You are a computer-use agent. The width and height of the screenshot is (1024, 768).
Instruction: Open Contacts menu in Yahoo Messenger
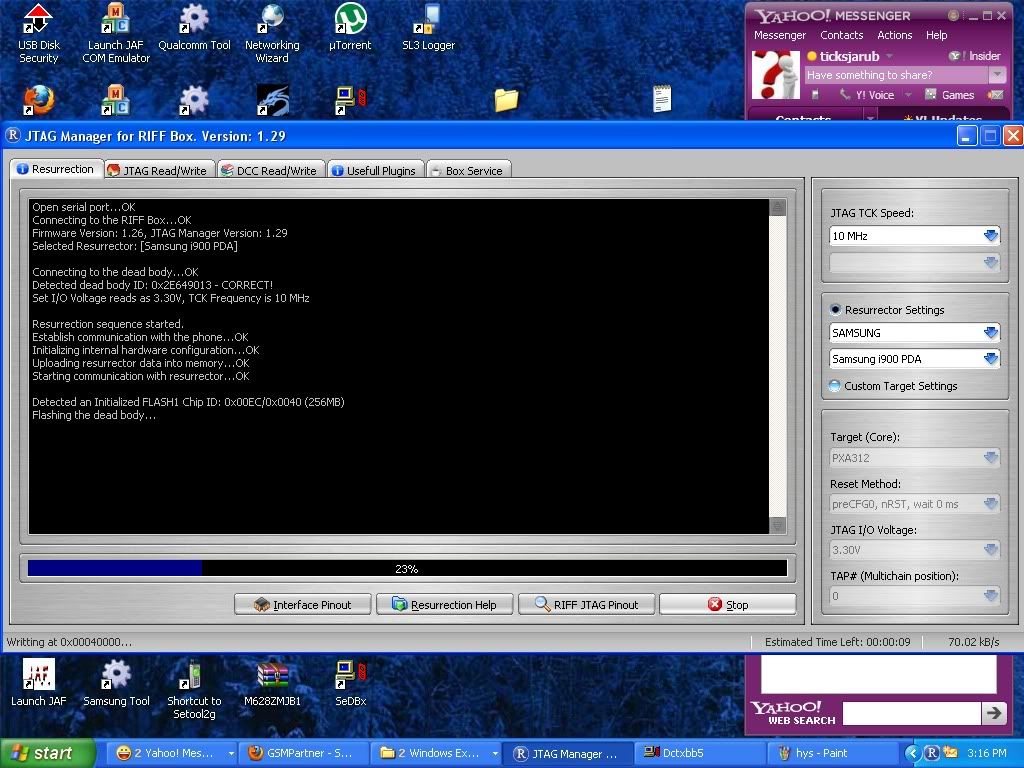842,35
